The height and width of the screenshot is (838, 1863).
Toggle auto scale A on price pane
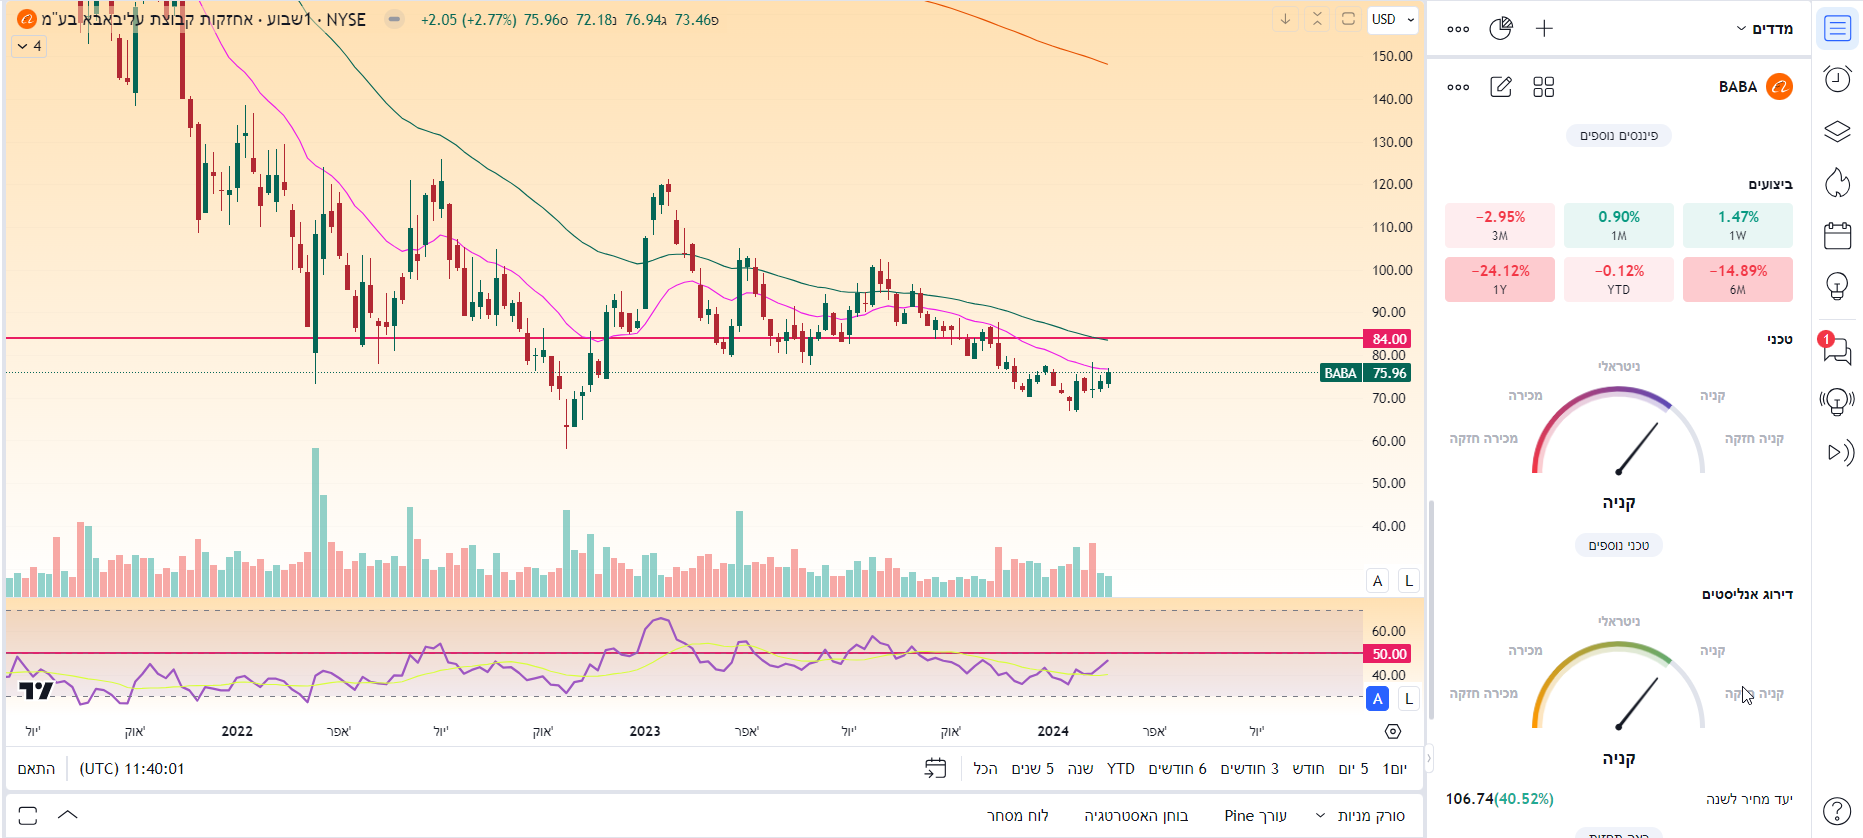click(x=1378, y=581)
